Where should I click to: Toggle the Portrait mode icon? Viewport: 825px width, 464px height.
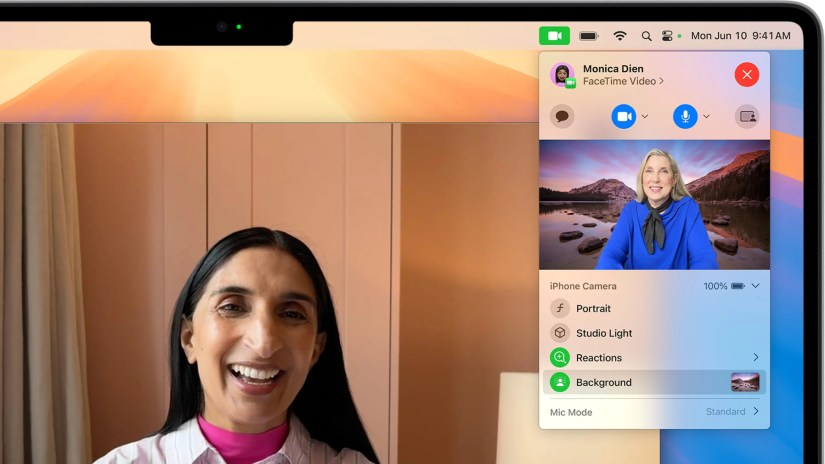coord(560,308)
